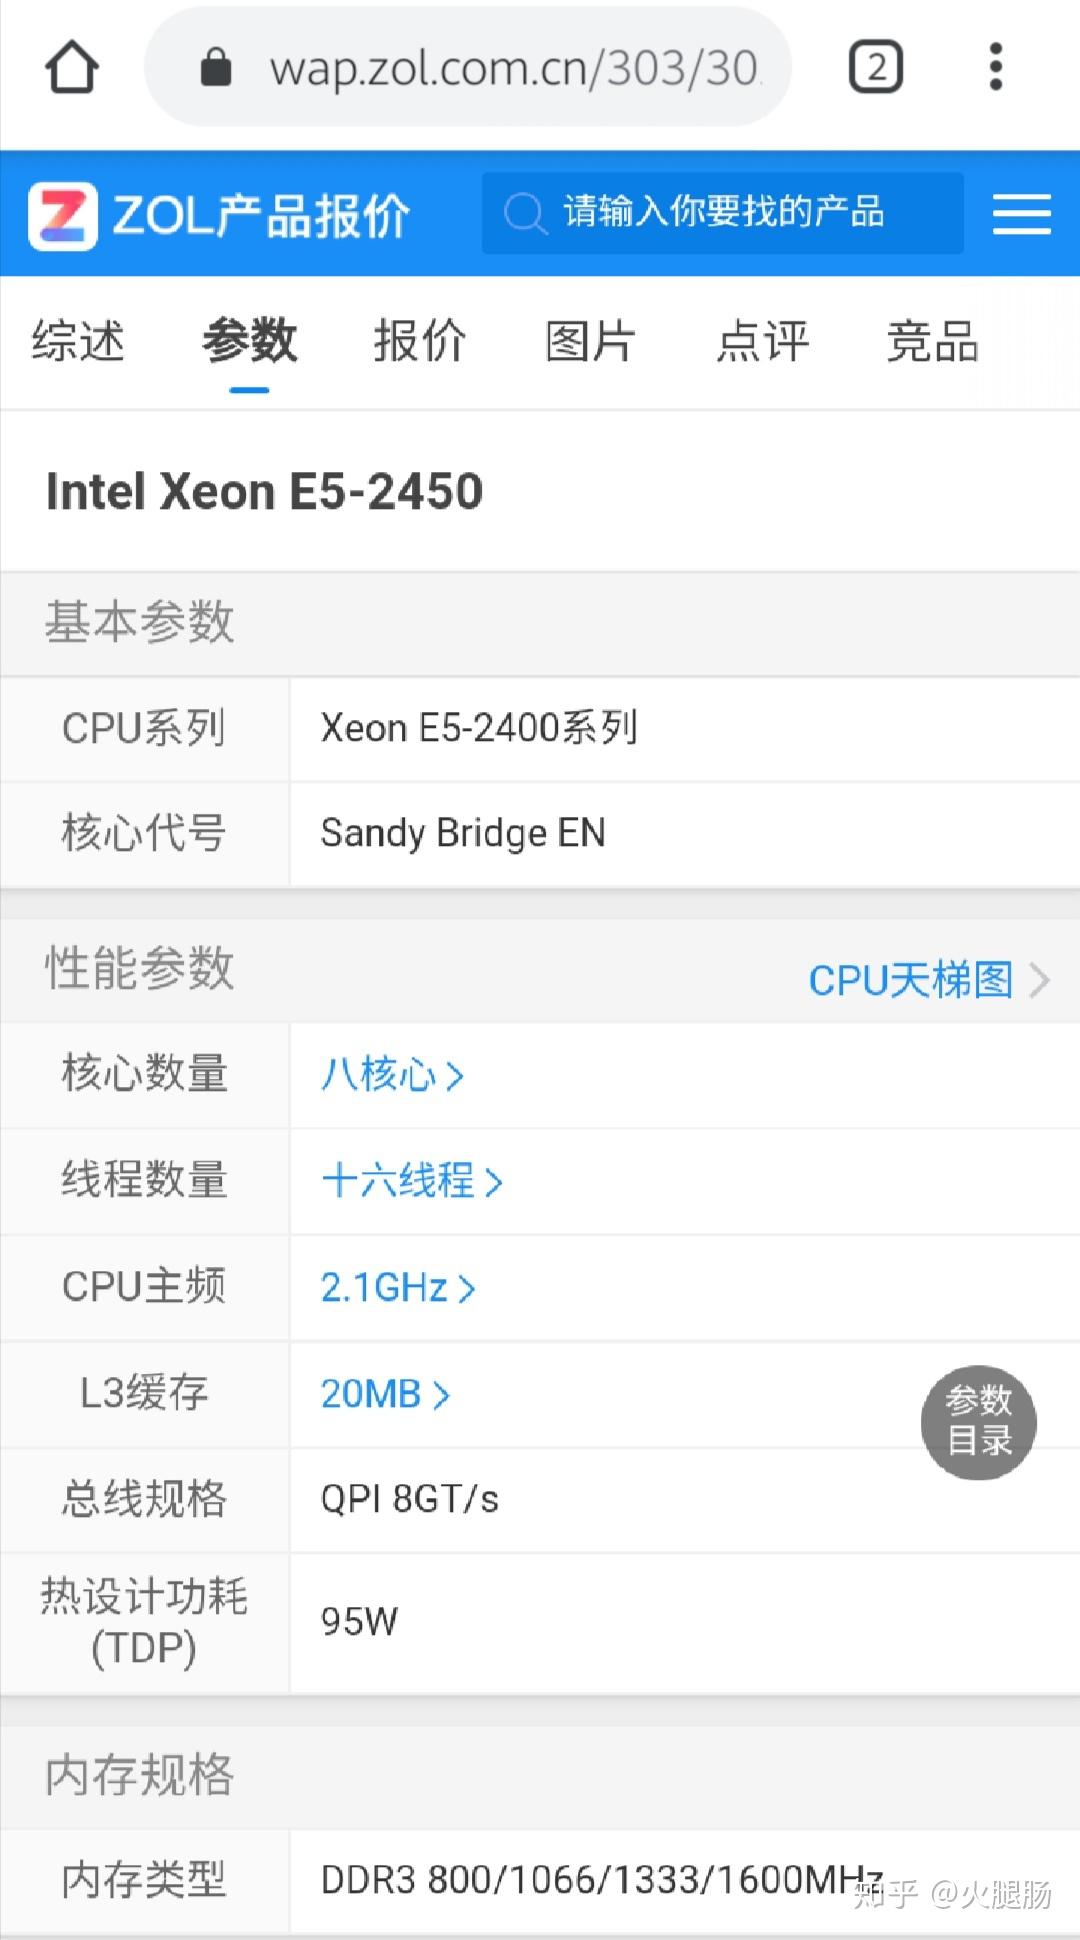Open the 20MB L3 cache link
1080x1940 pixels.
point(371,1393)
